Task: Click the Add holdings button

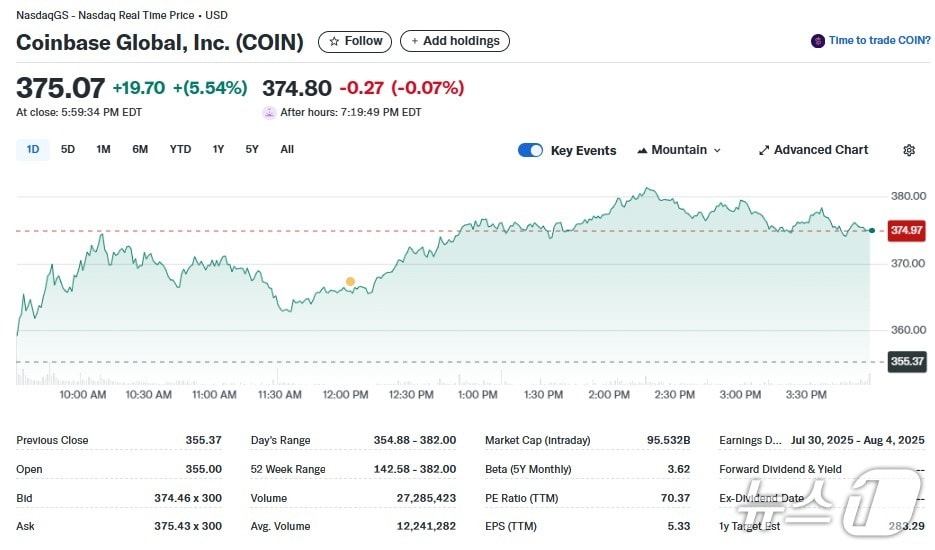Action: 455,41
